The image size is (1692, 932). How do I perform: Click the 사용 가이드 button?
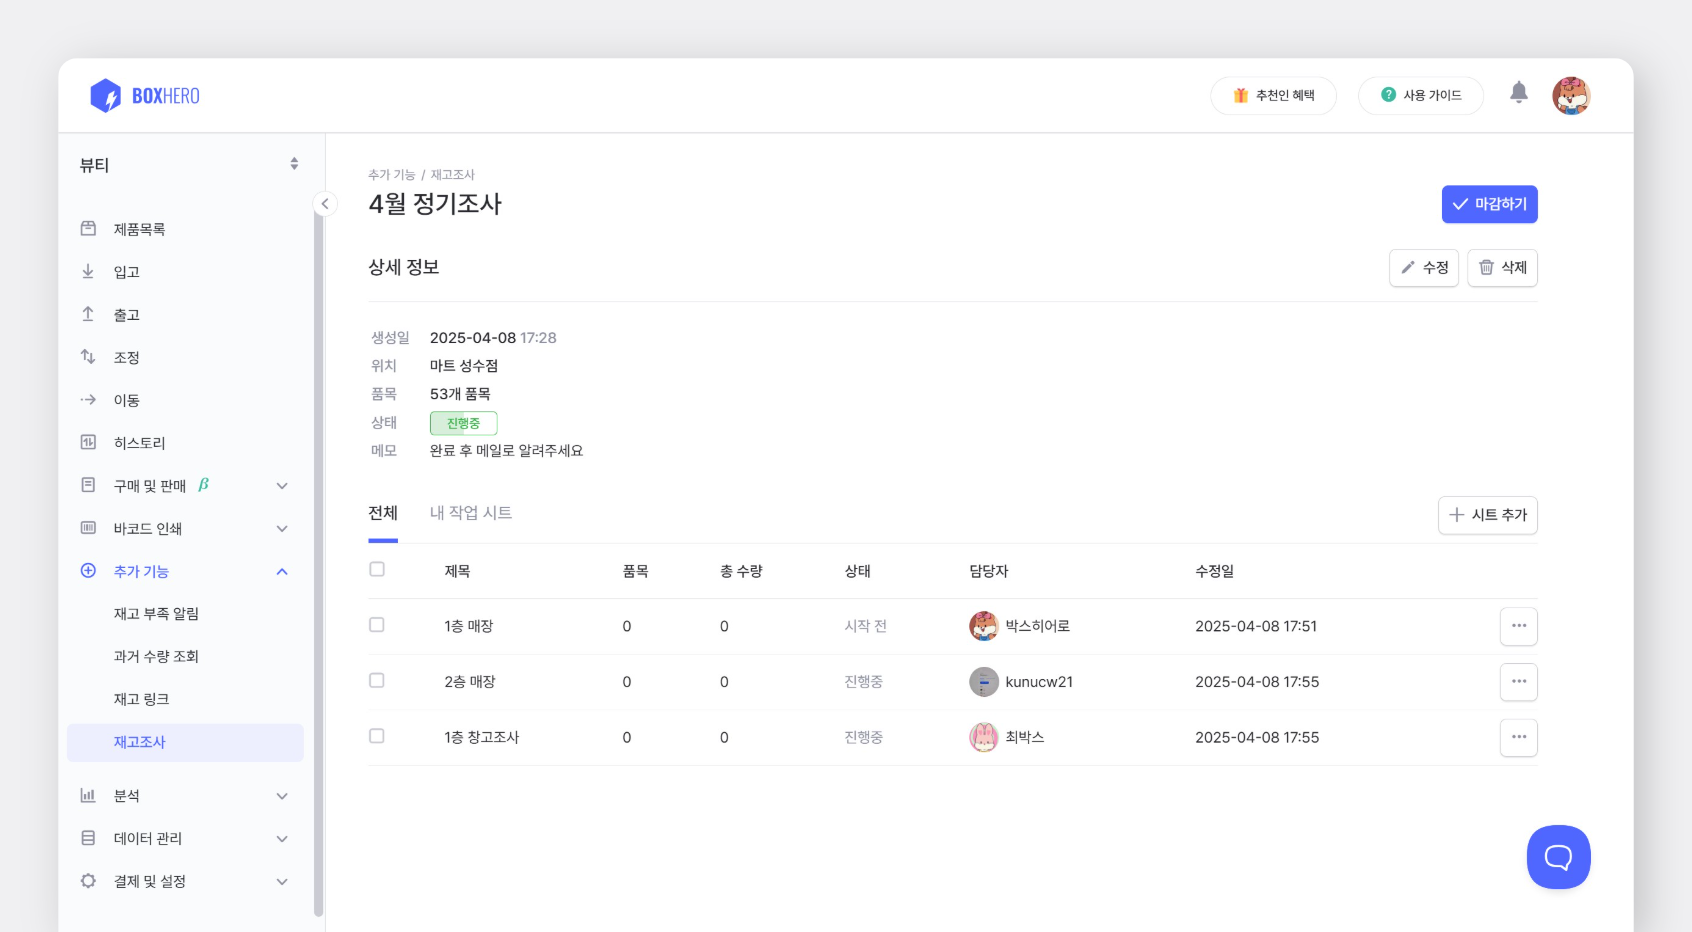[1420, 96]
